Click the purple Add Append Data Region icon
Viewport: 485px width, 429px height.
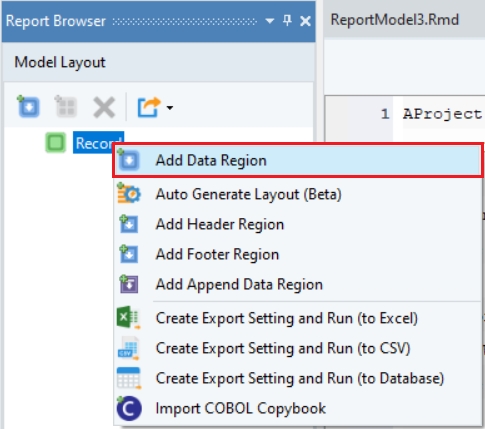click(x=129, y=284)
